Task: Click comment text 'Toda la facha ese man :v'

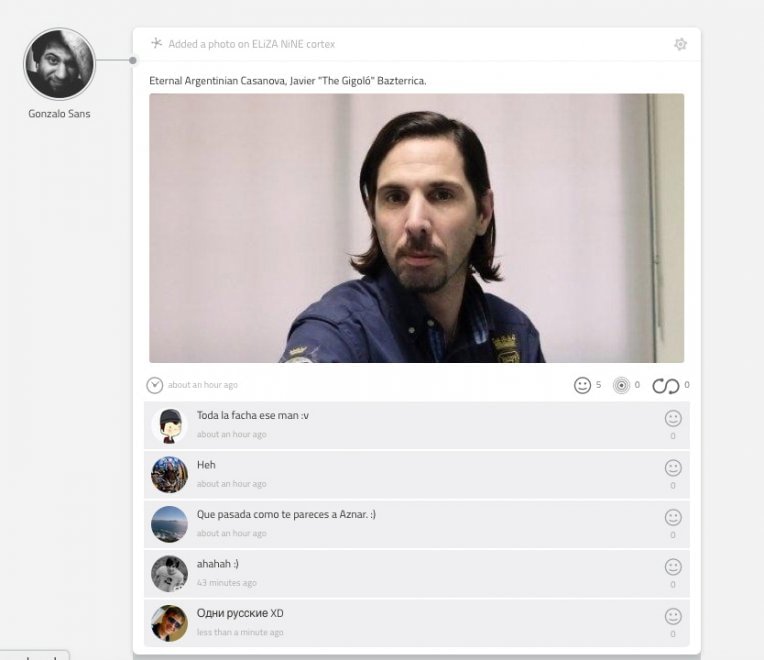Action: pyautogui.click(x=252, y=415)
